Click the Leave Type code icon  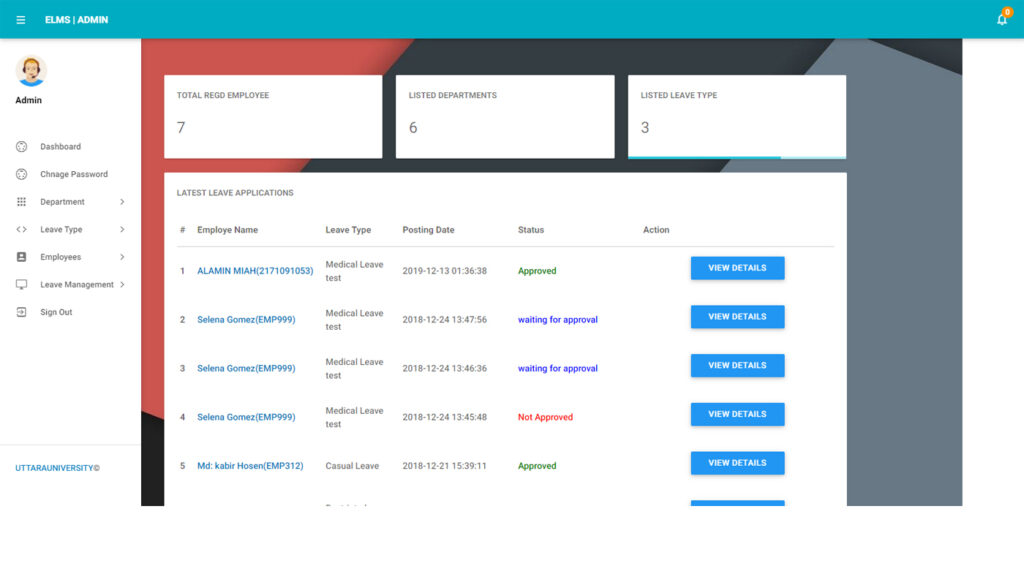(22, 230)
